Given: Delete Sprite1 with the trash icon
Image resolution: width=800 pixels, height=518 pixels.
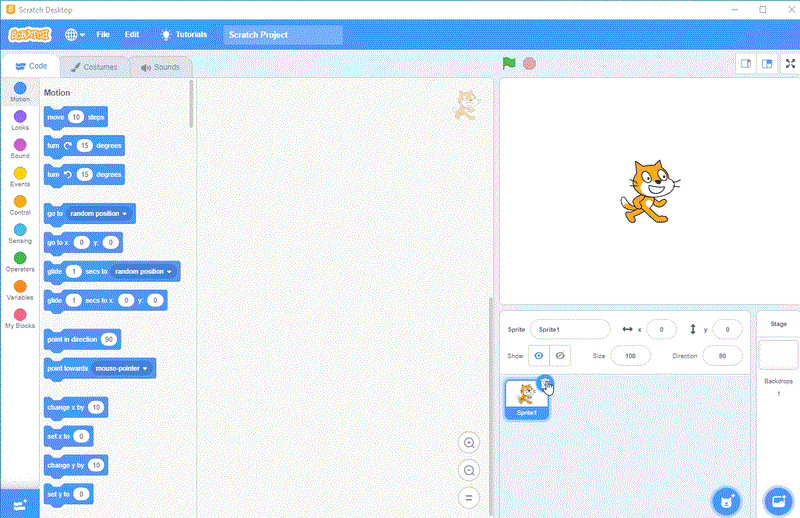Looking at the screenshot, I should click(x=545, y=383).
